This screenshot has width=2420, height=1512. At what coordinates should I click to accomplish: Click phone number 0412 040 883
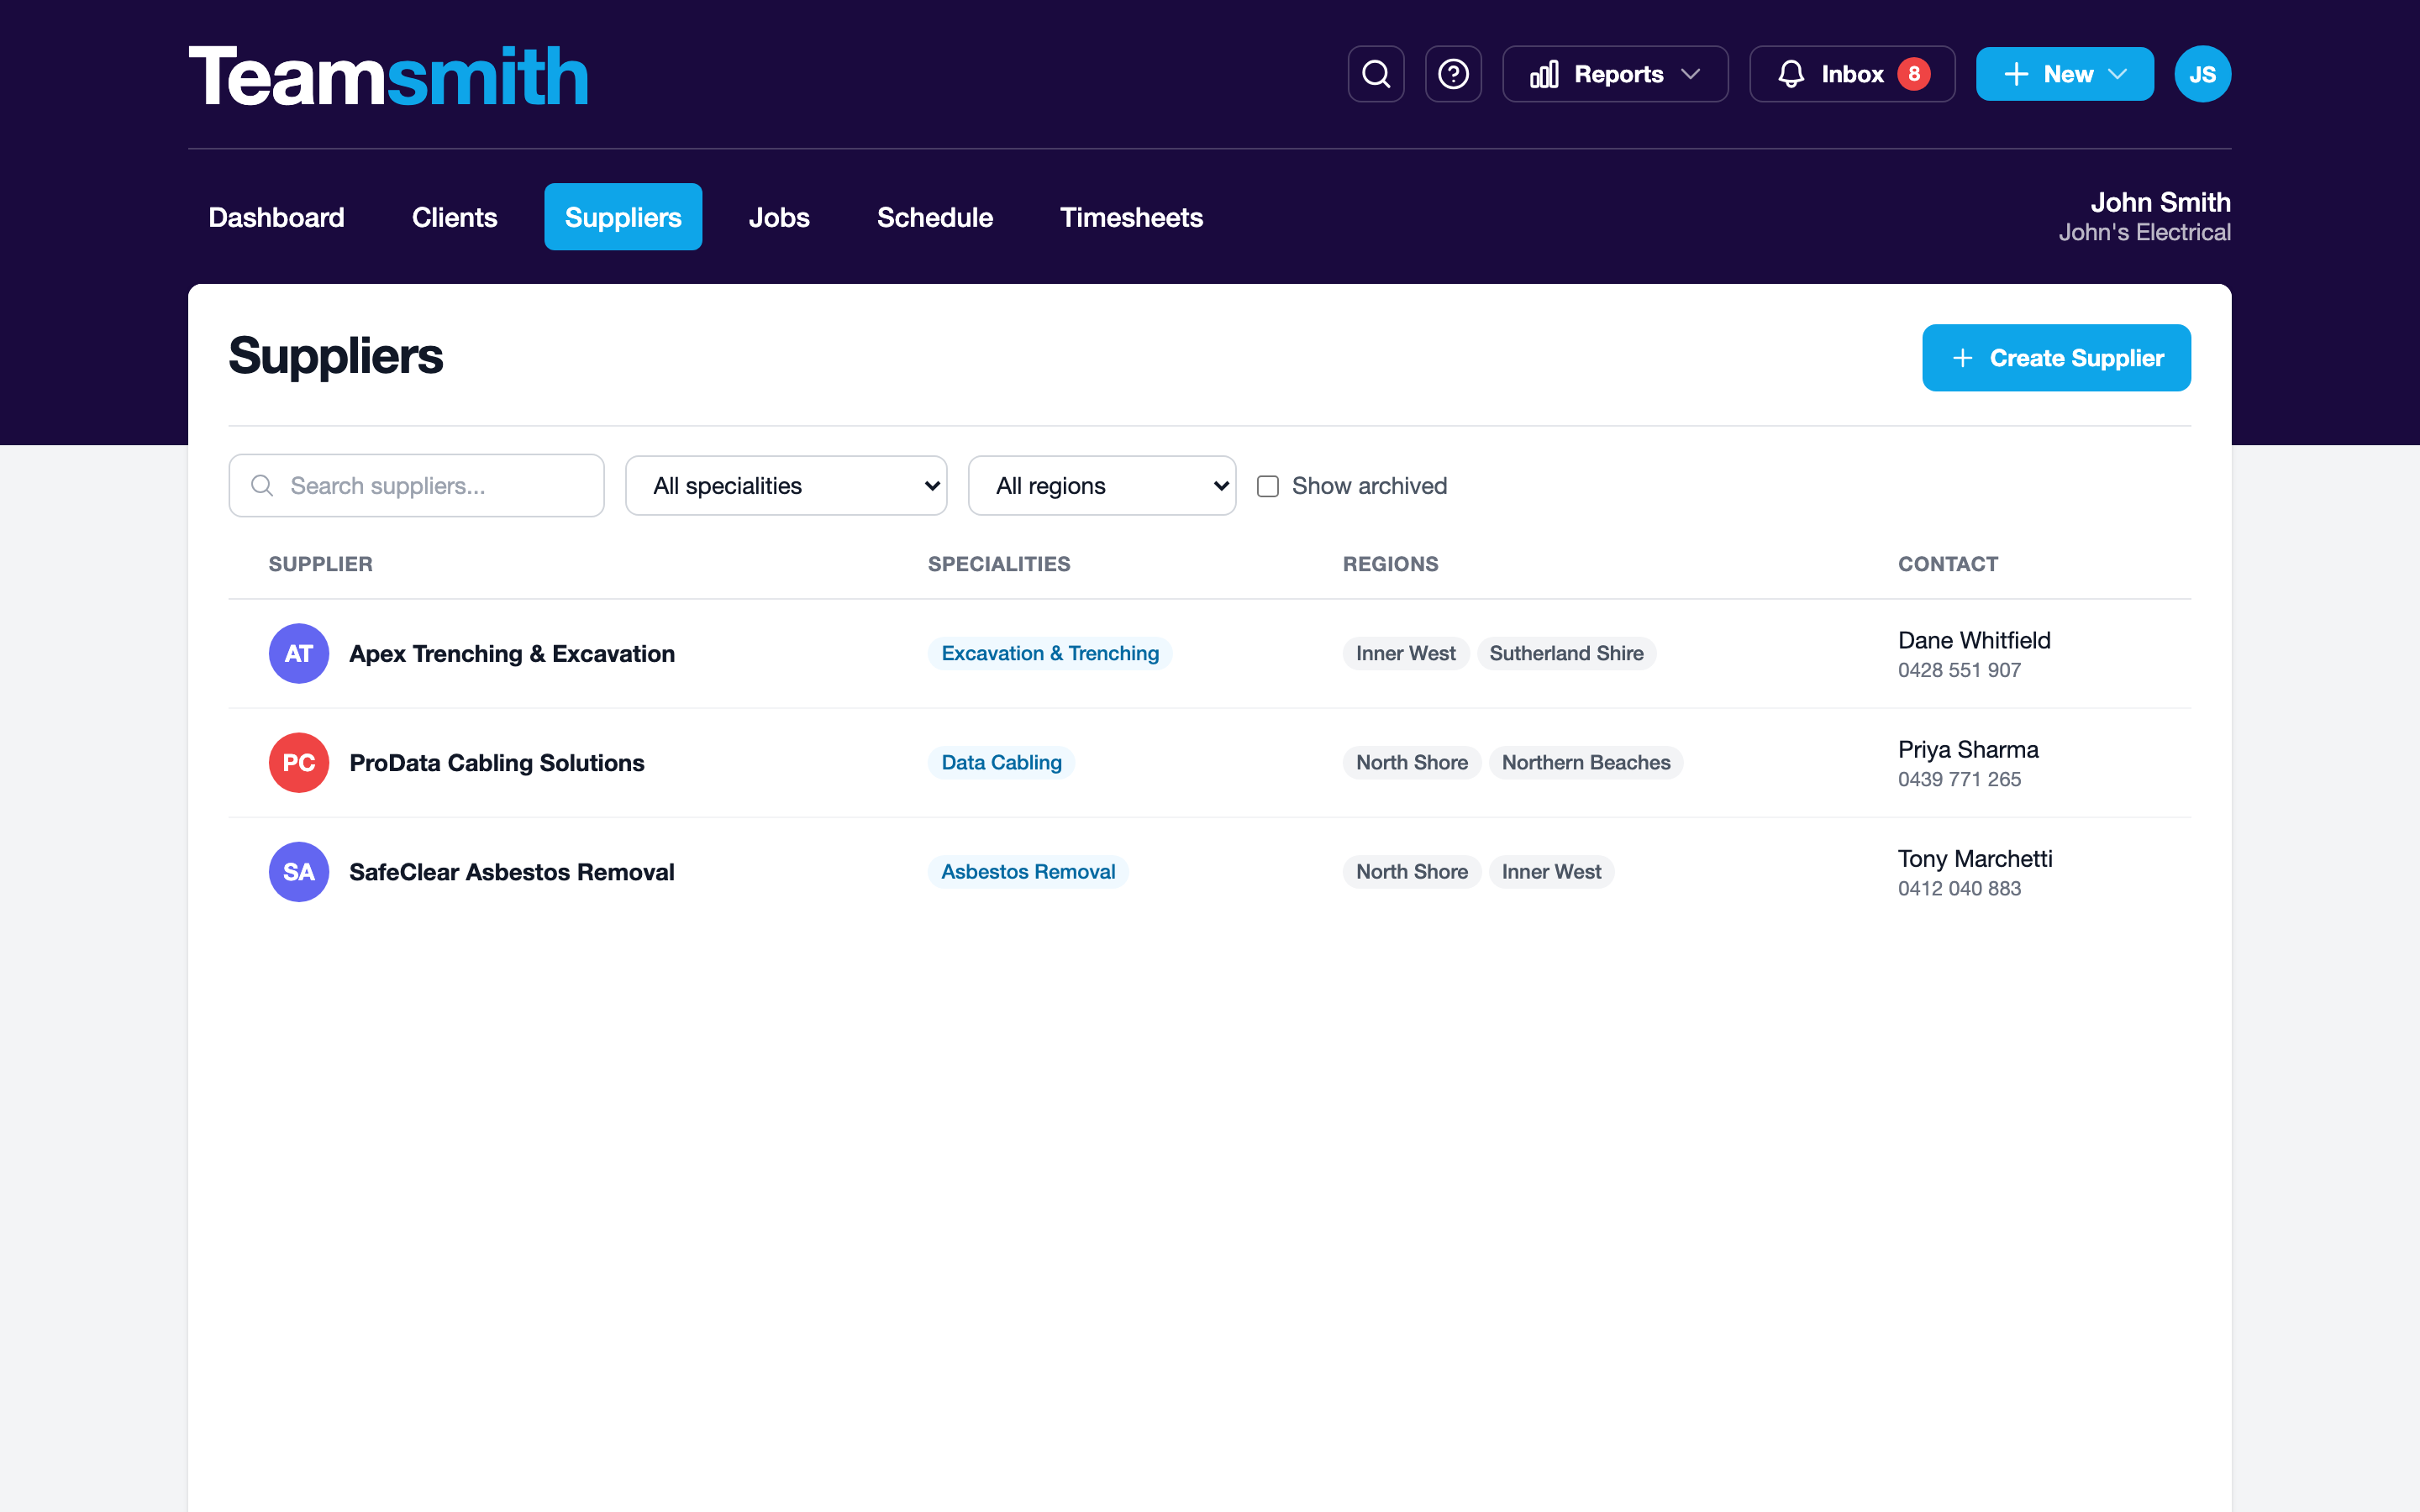pos(1959,888)
